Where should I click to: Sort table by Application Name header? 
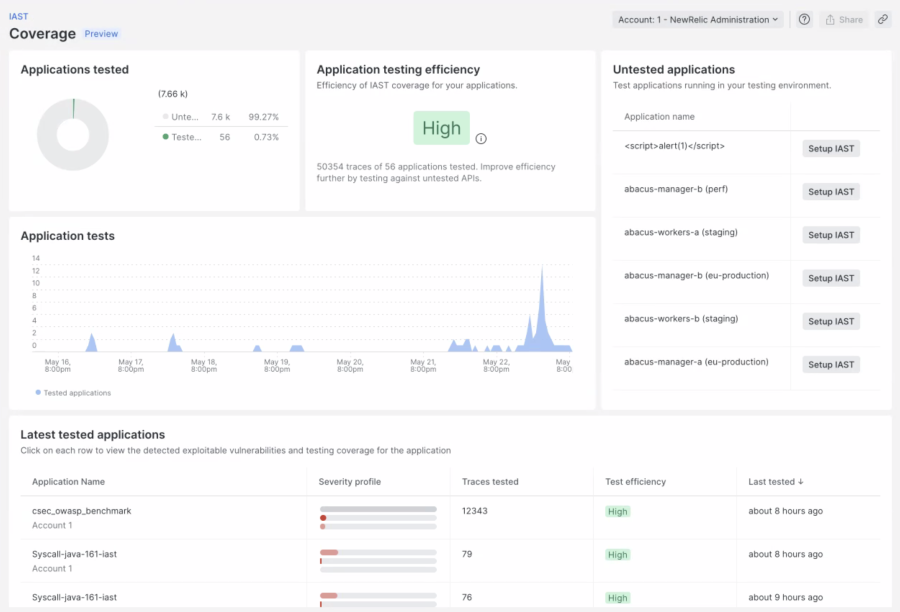pos(68,482)
